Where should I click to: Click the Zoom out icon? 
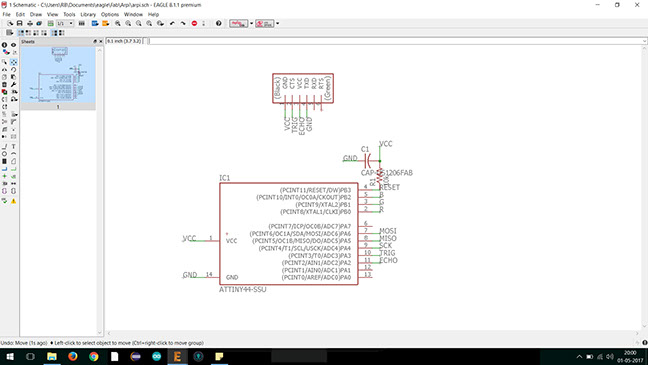click(x=138, y=24)
